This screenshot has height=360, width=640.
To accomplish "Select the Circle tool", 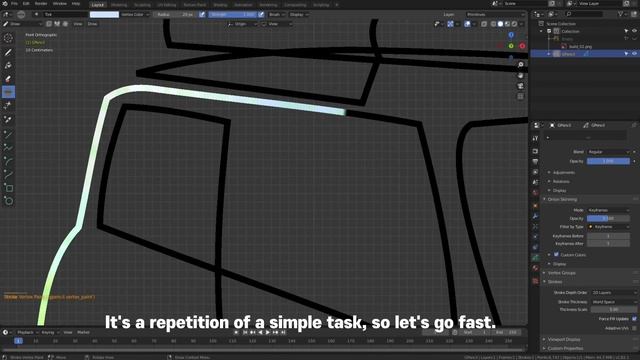I will click(8, 201).
